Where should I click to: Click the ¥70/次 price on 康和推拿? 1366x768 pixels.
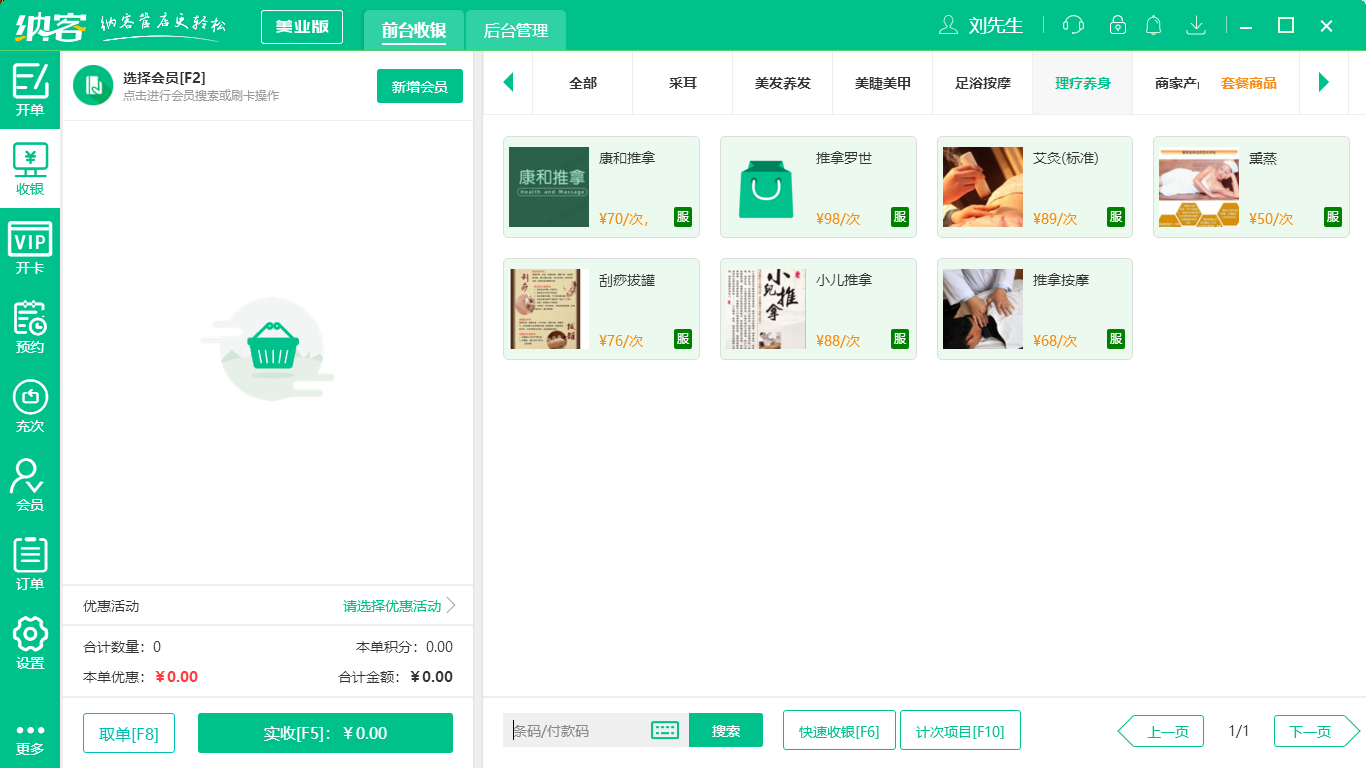click(x=624, y=218)
